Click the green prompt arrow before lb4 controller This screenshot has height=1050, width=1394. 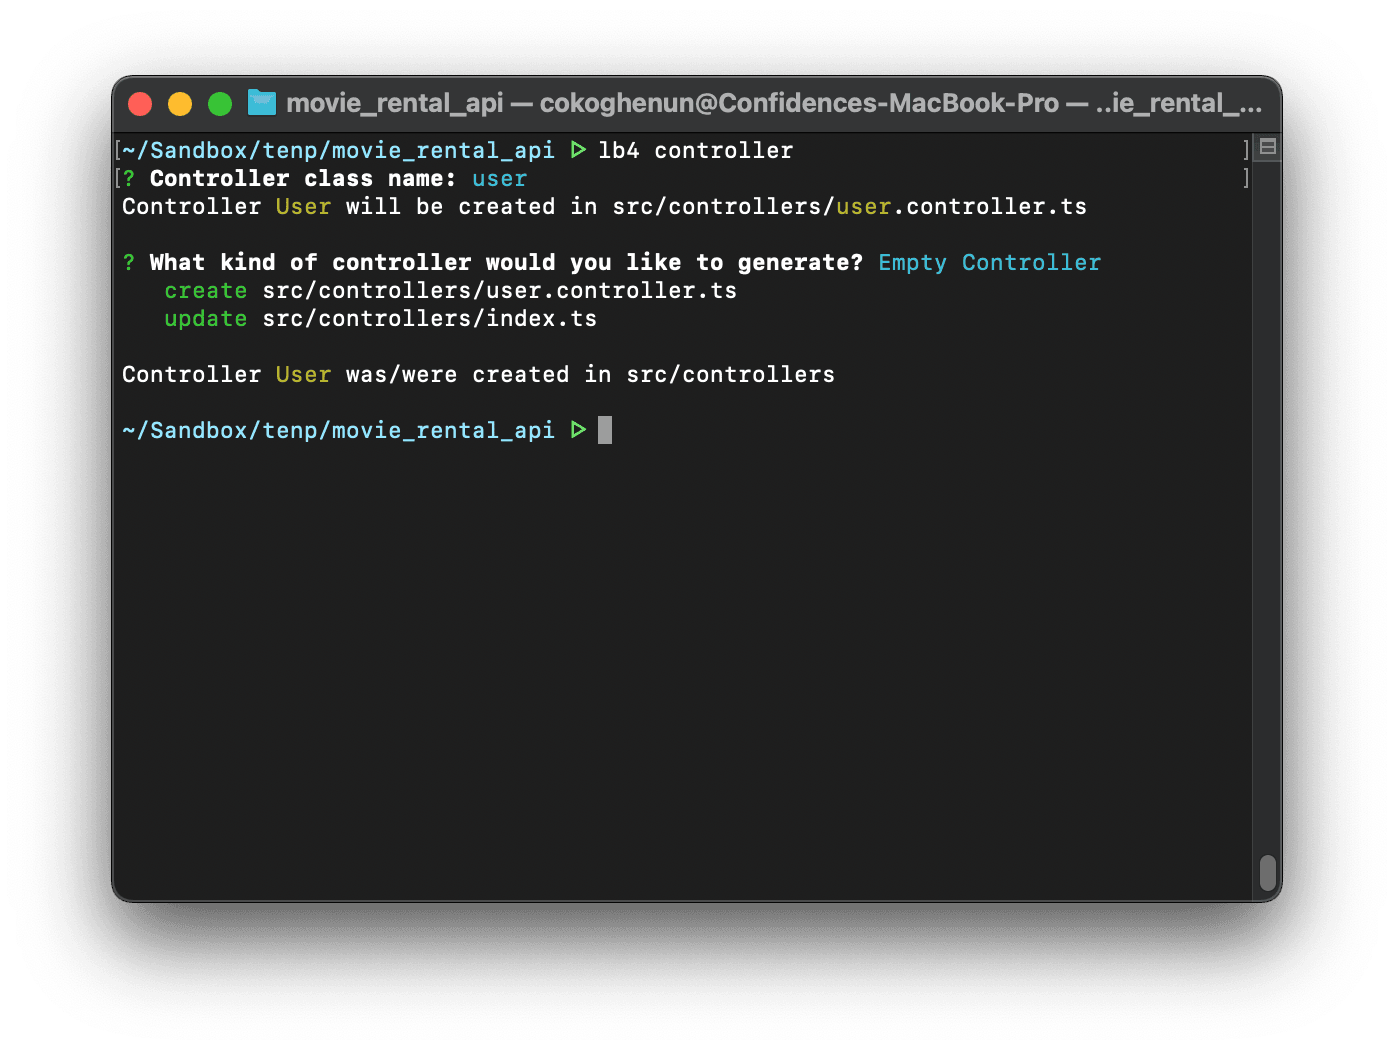click(578, 151)
